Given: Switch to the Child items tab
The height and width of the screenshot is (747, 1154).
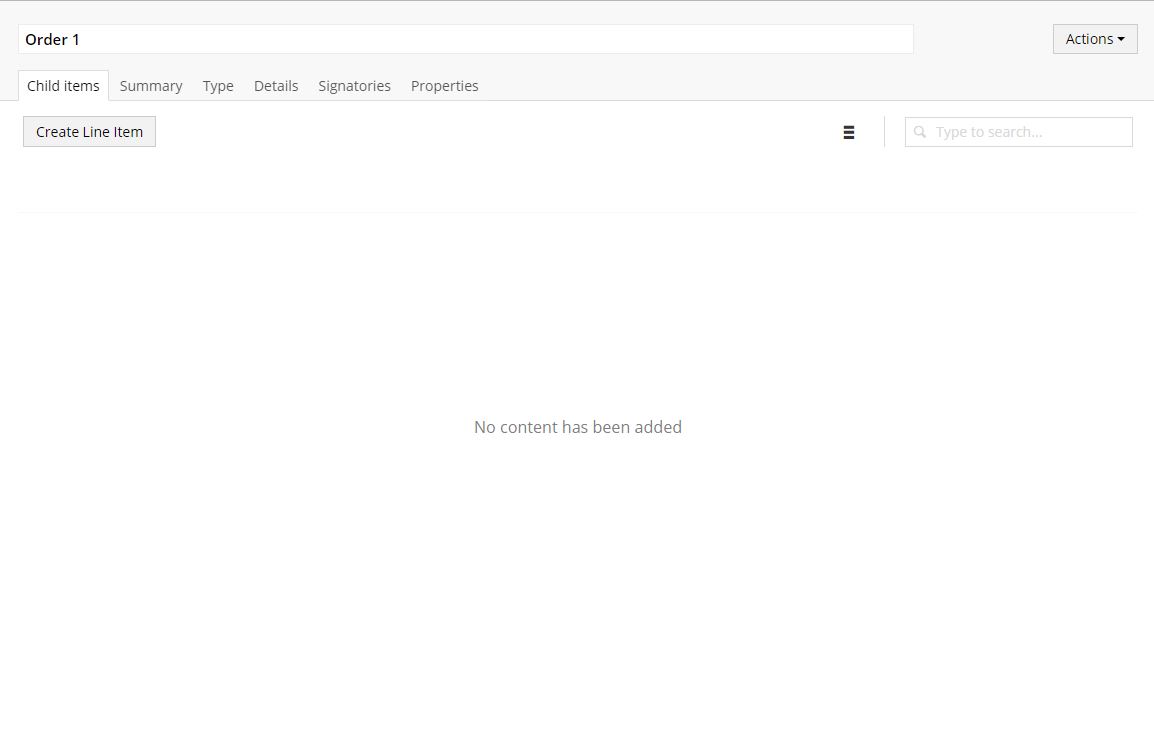Looking at the screenshot, I should pyautogui.click(x=63, y=86).
